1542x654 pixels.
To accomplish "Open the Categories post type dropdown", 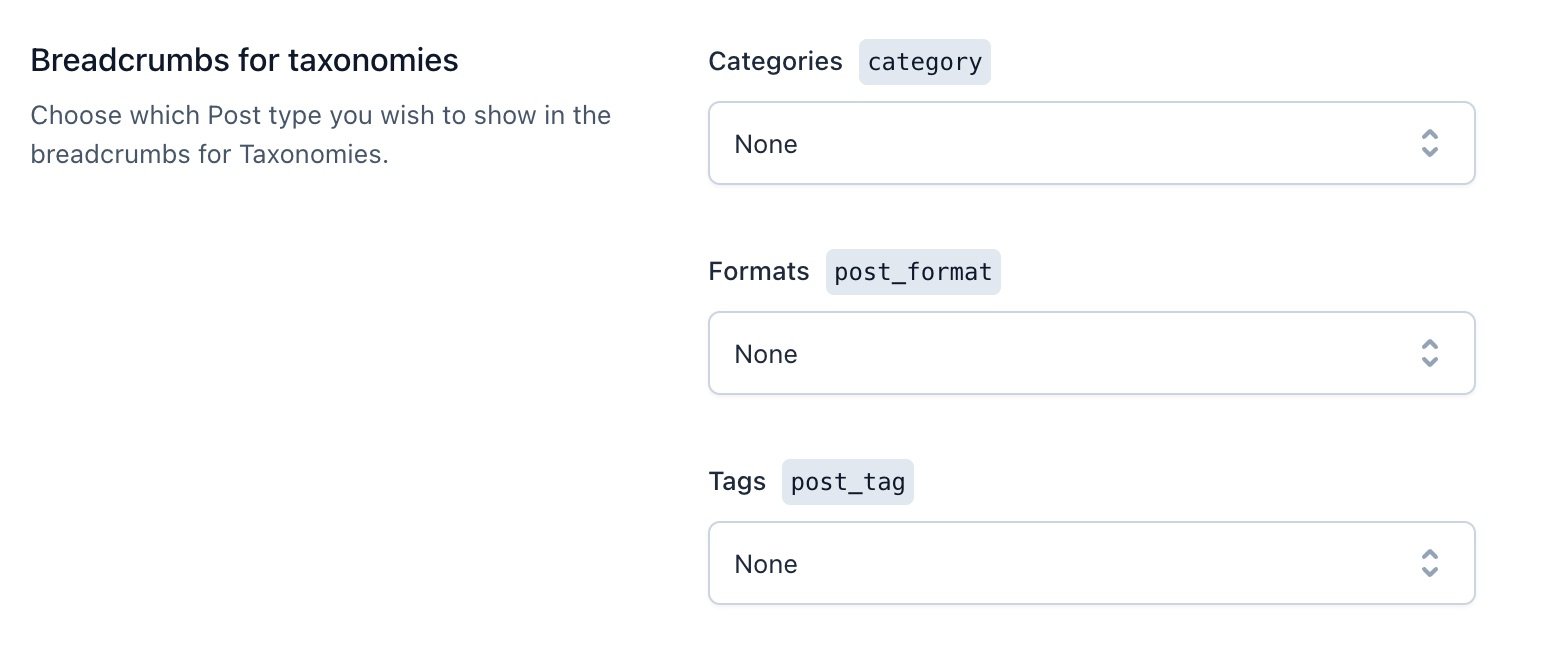I will [x=1091, y=143].
